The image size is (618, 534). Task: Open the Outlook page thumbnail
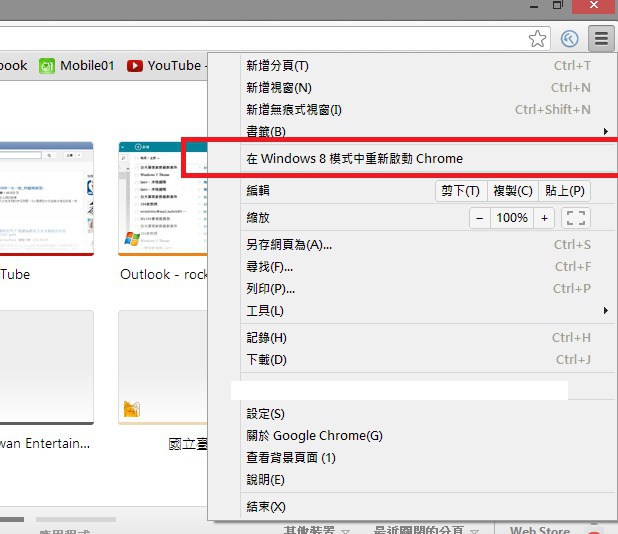tap(163, 199)
